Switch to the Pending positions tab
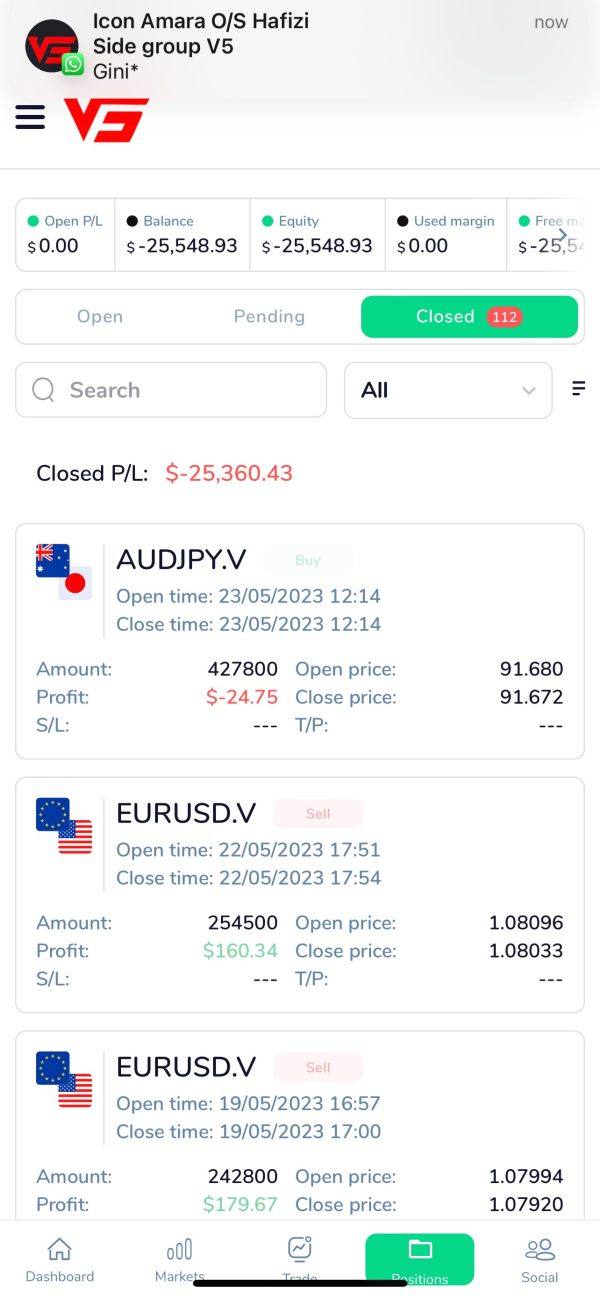 point(269,317)
